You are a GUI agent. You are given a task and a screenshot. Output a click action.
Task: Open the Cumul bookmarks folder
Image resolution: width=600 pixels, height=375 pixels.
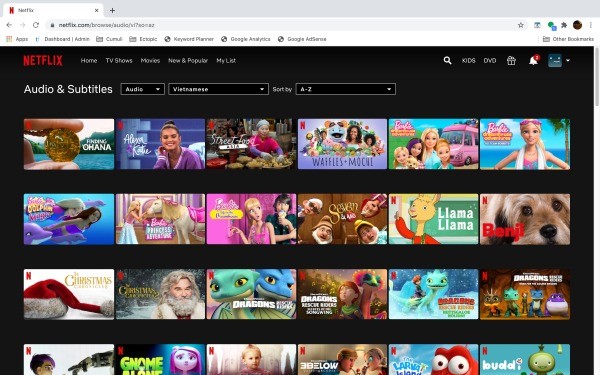click(x=109, y=39)
